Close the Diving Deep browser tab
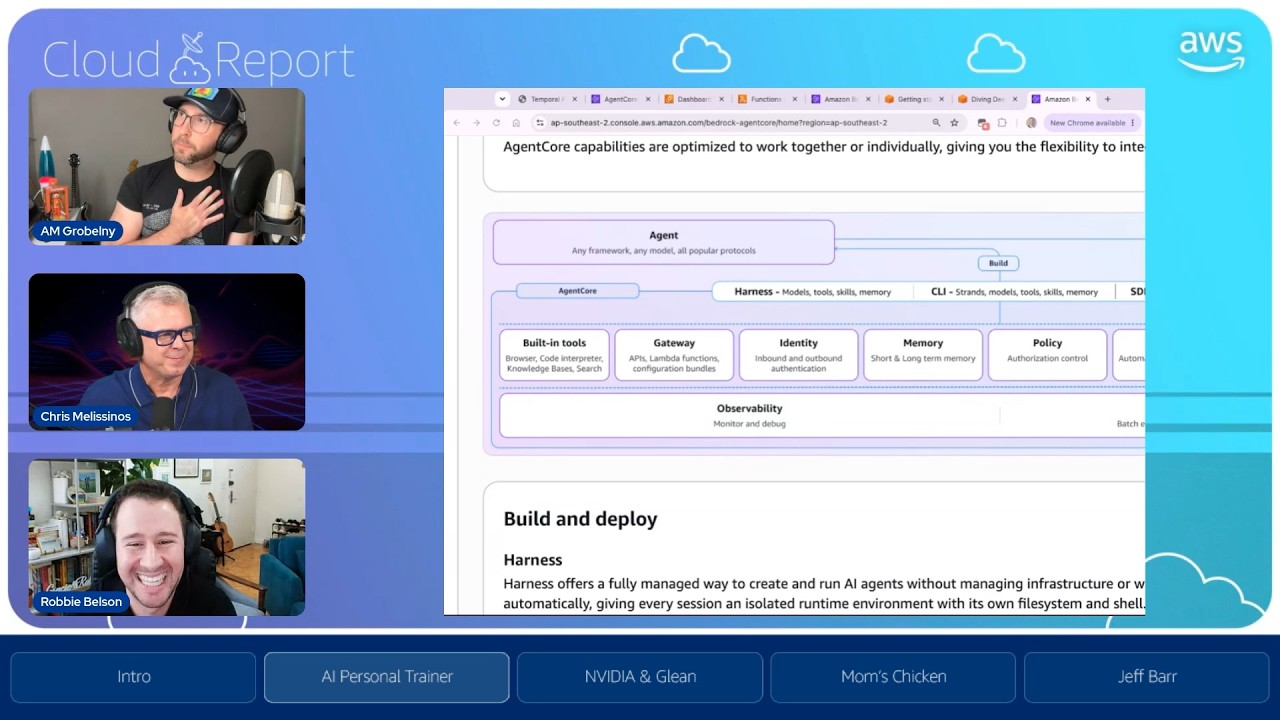 click(1015, 99)
